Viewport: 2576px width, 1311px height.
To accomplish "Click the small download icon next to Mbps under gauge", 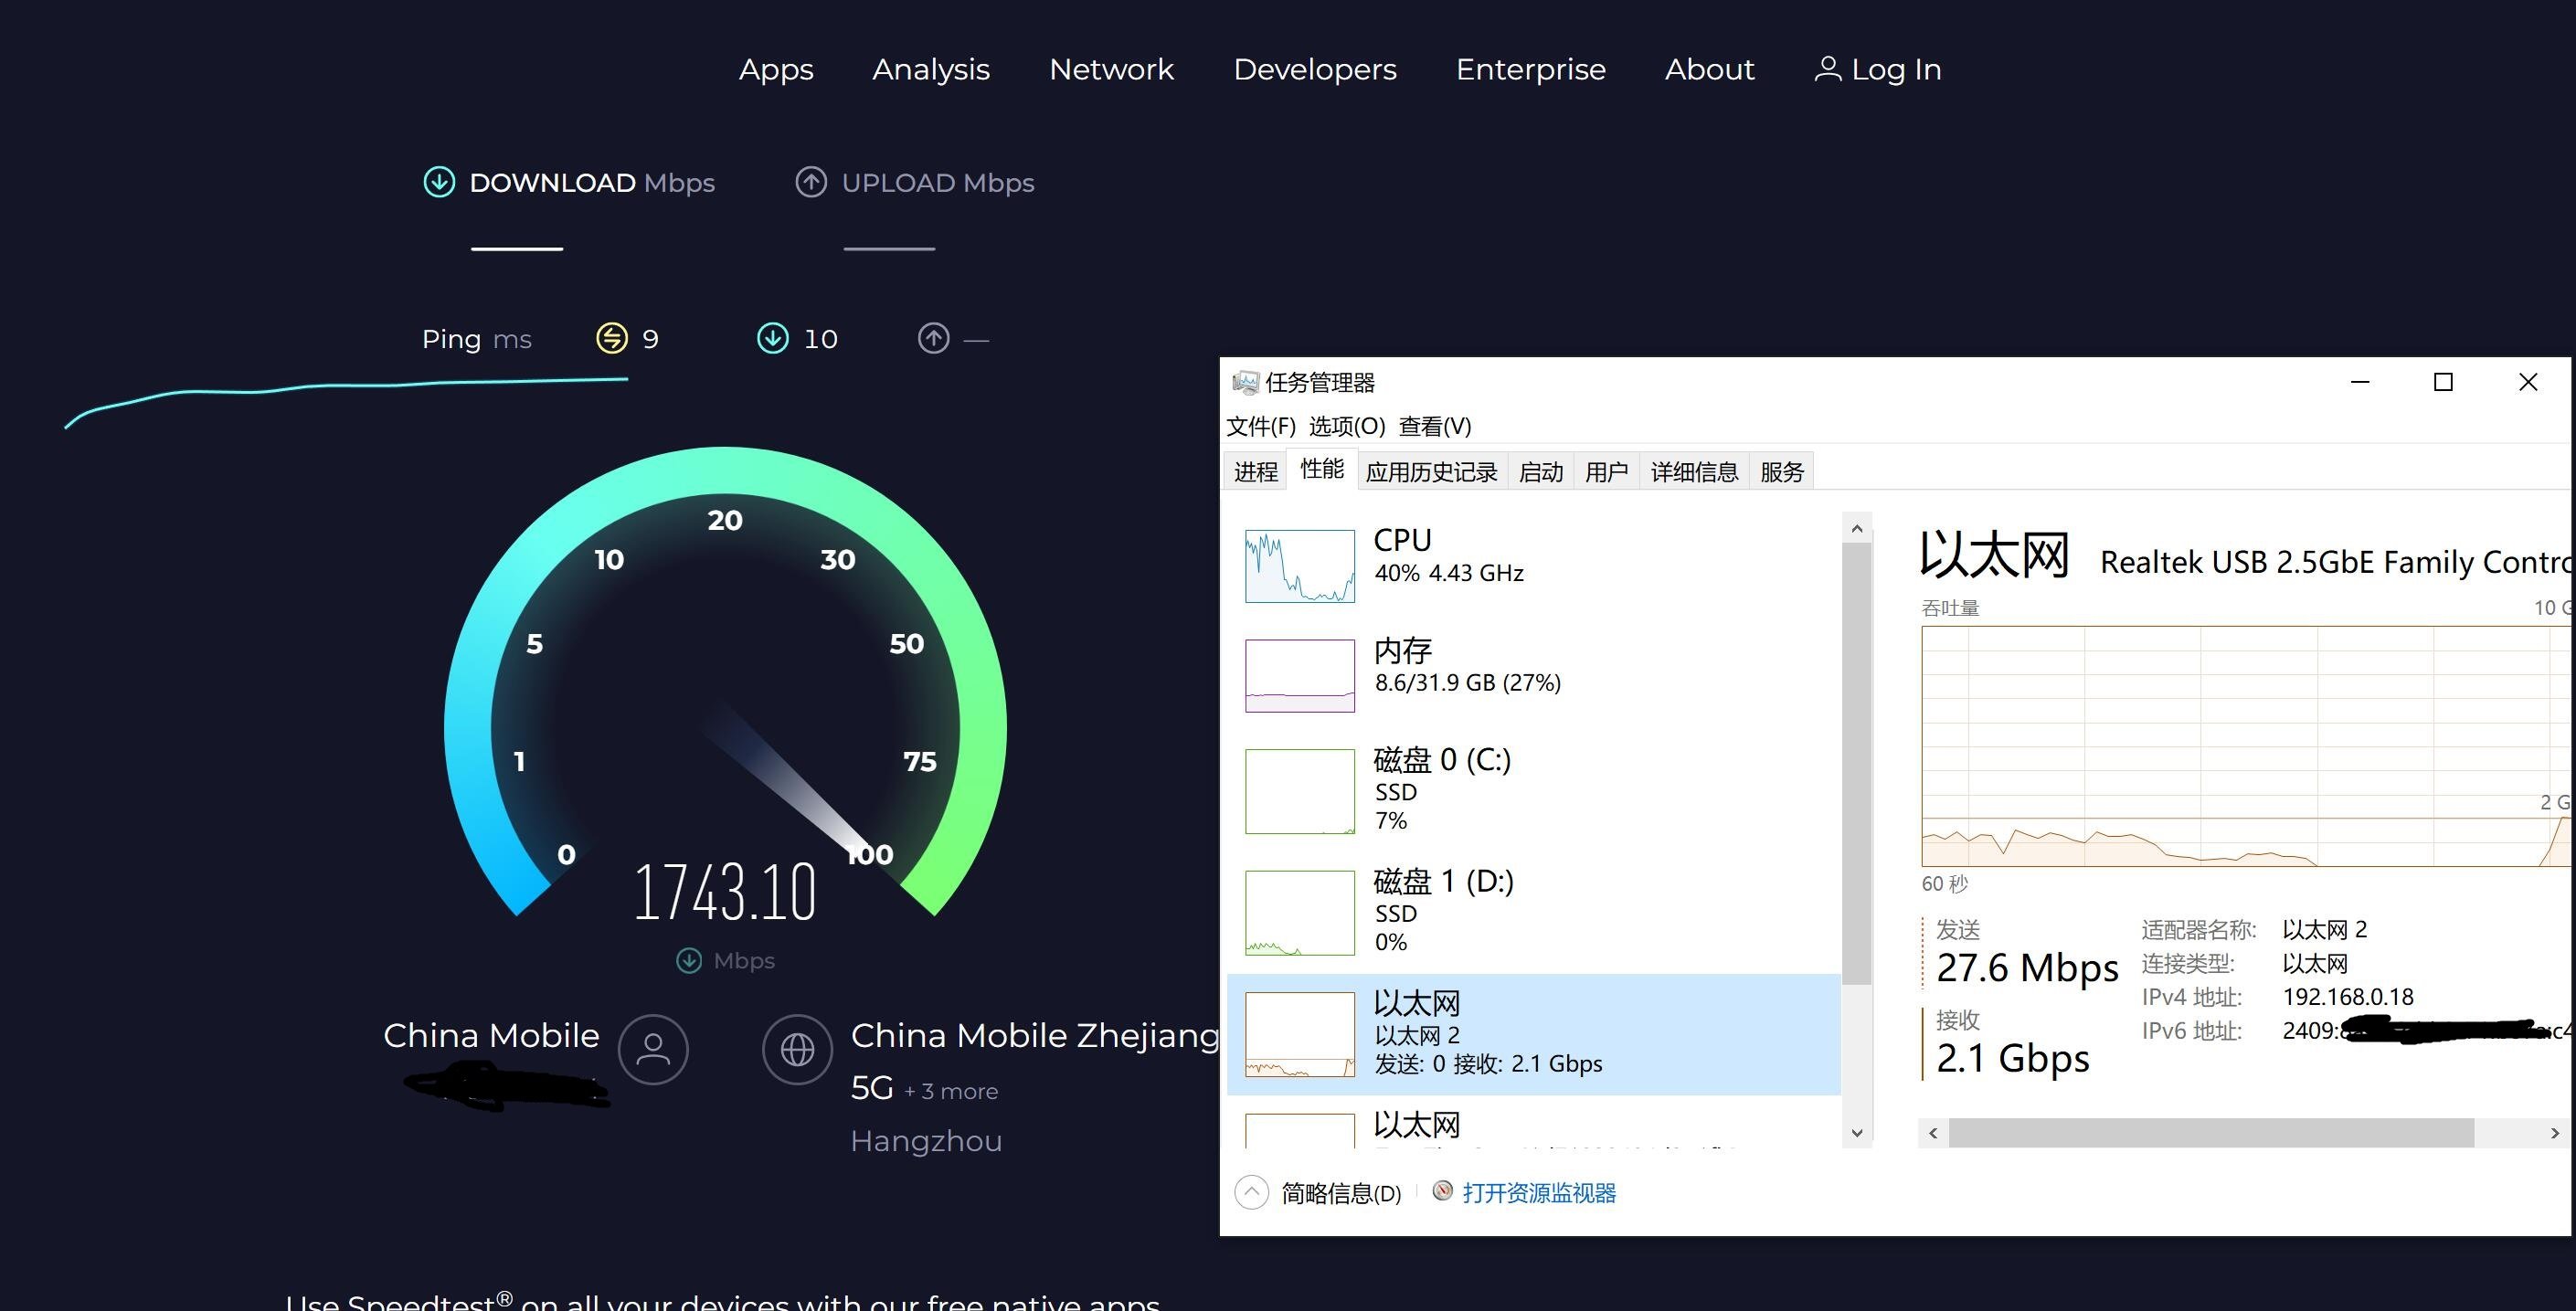I will (689, 960).
